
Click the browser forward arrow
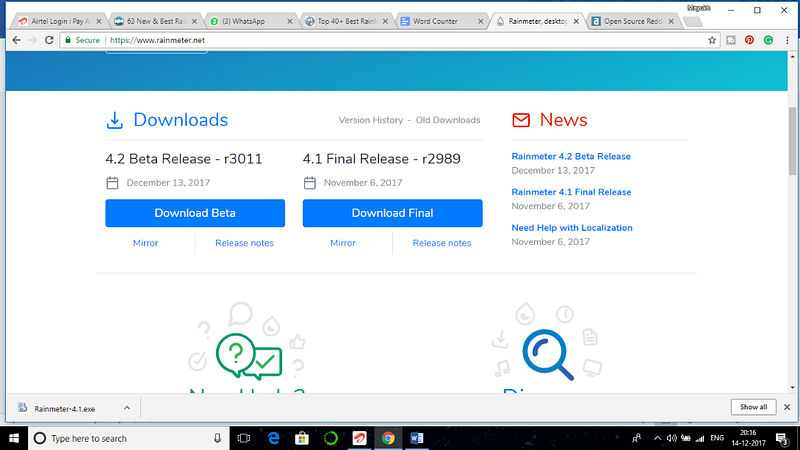tap(33, 40)
